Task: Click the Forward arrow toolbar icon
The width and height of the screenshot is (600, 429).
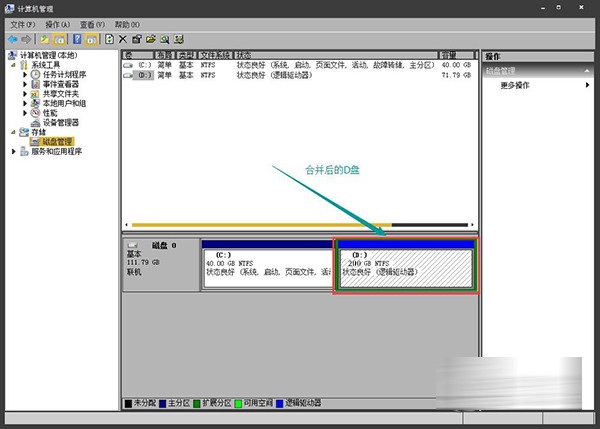Action: pos(26,39)
